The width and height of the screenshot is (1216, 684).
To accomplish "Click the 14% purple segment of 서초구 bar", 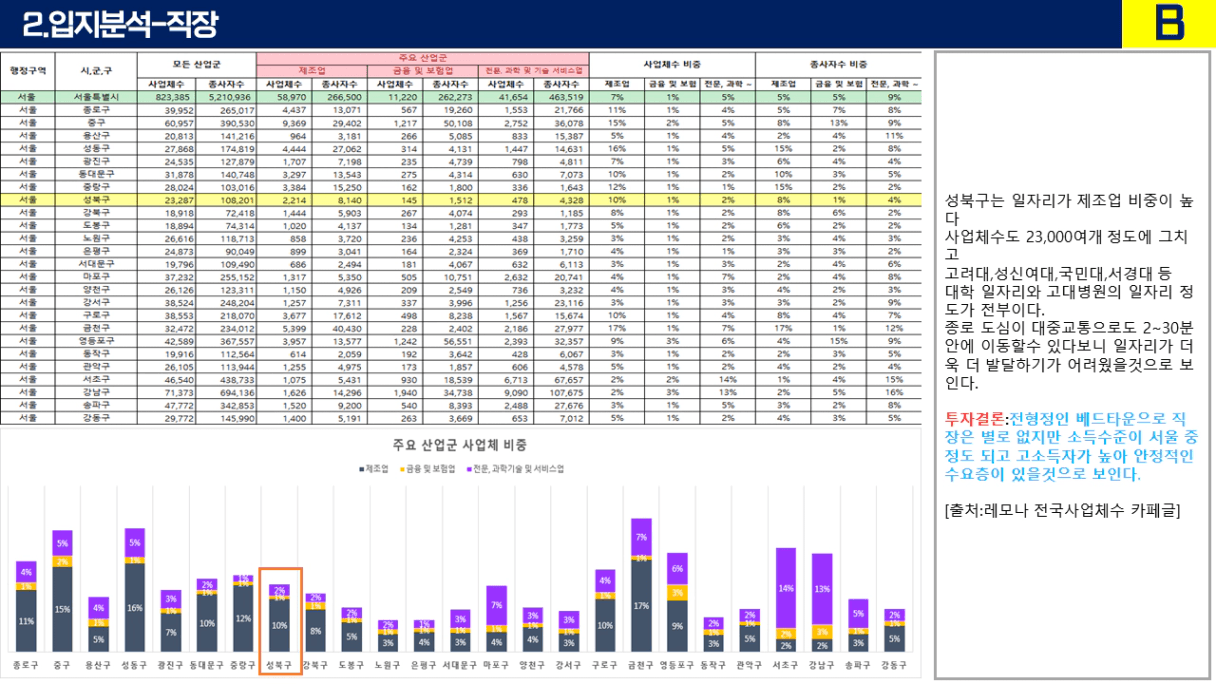I will click(x=786, y=588).
